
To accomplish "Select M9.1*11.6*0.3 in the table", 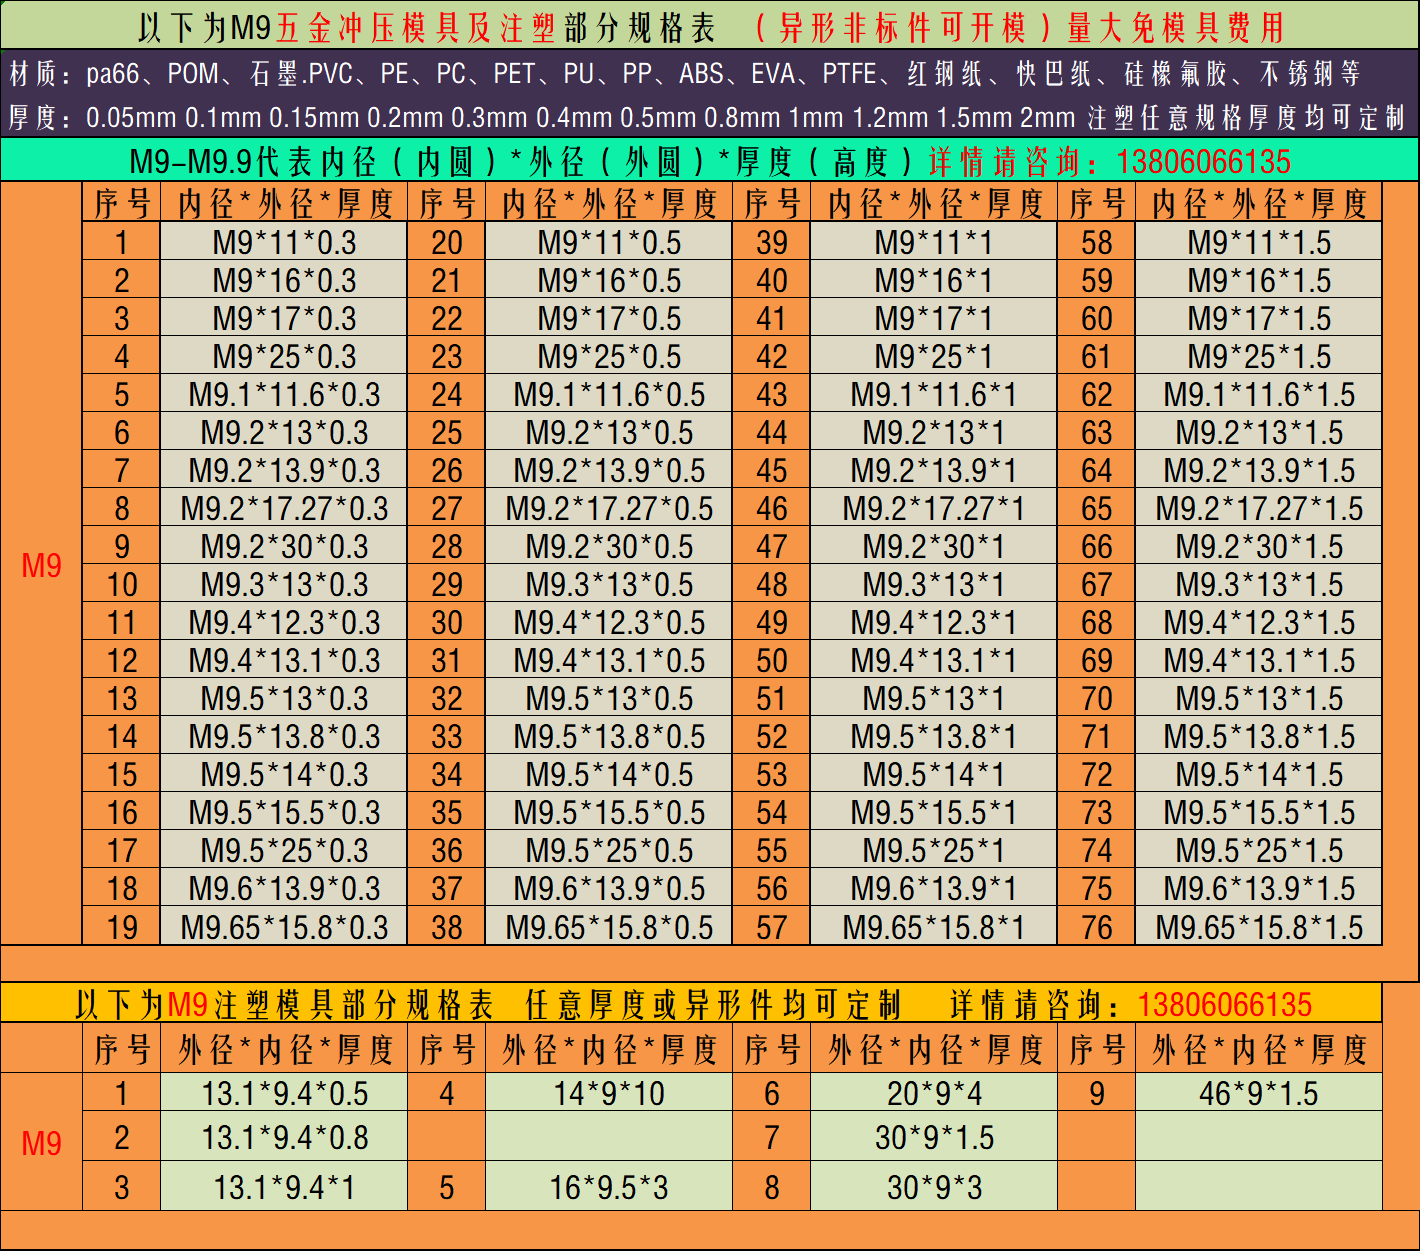I will pos(284,394).
